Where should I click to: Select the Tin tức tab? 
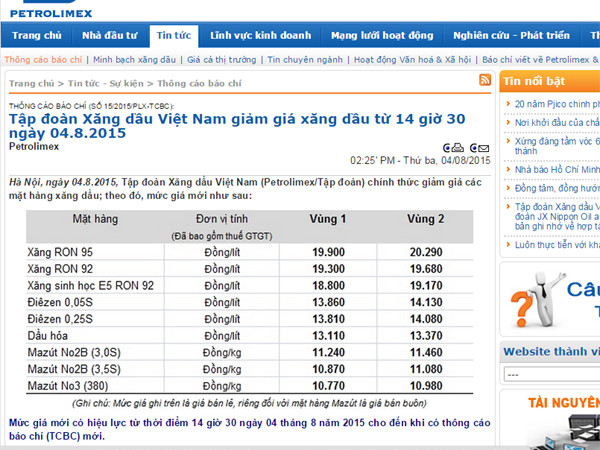tap(174, 36)
